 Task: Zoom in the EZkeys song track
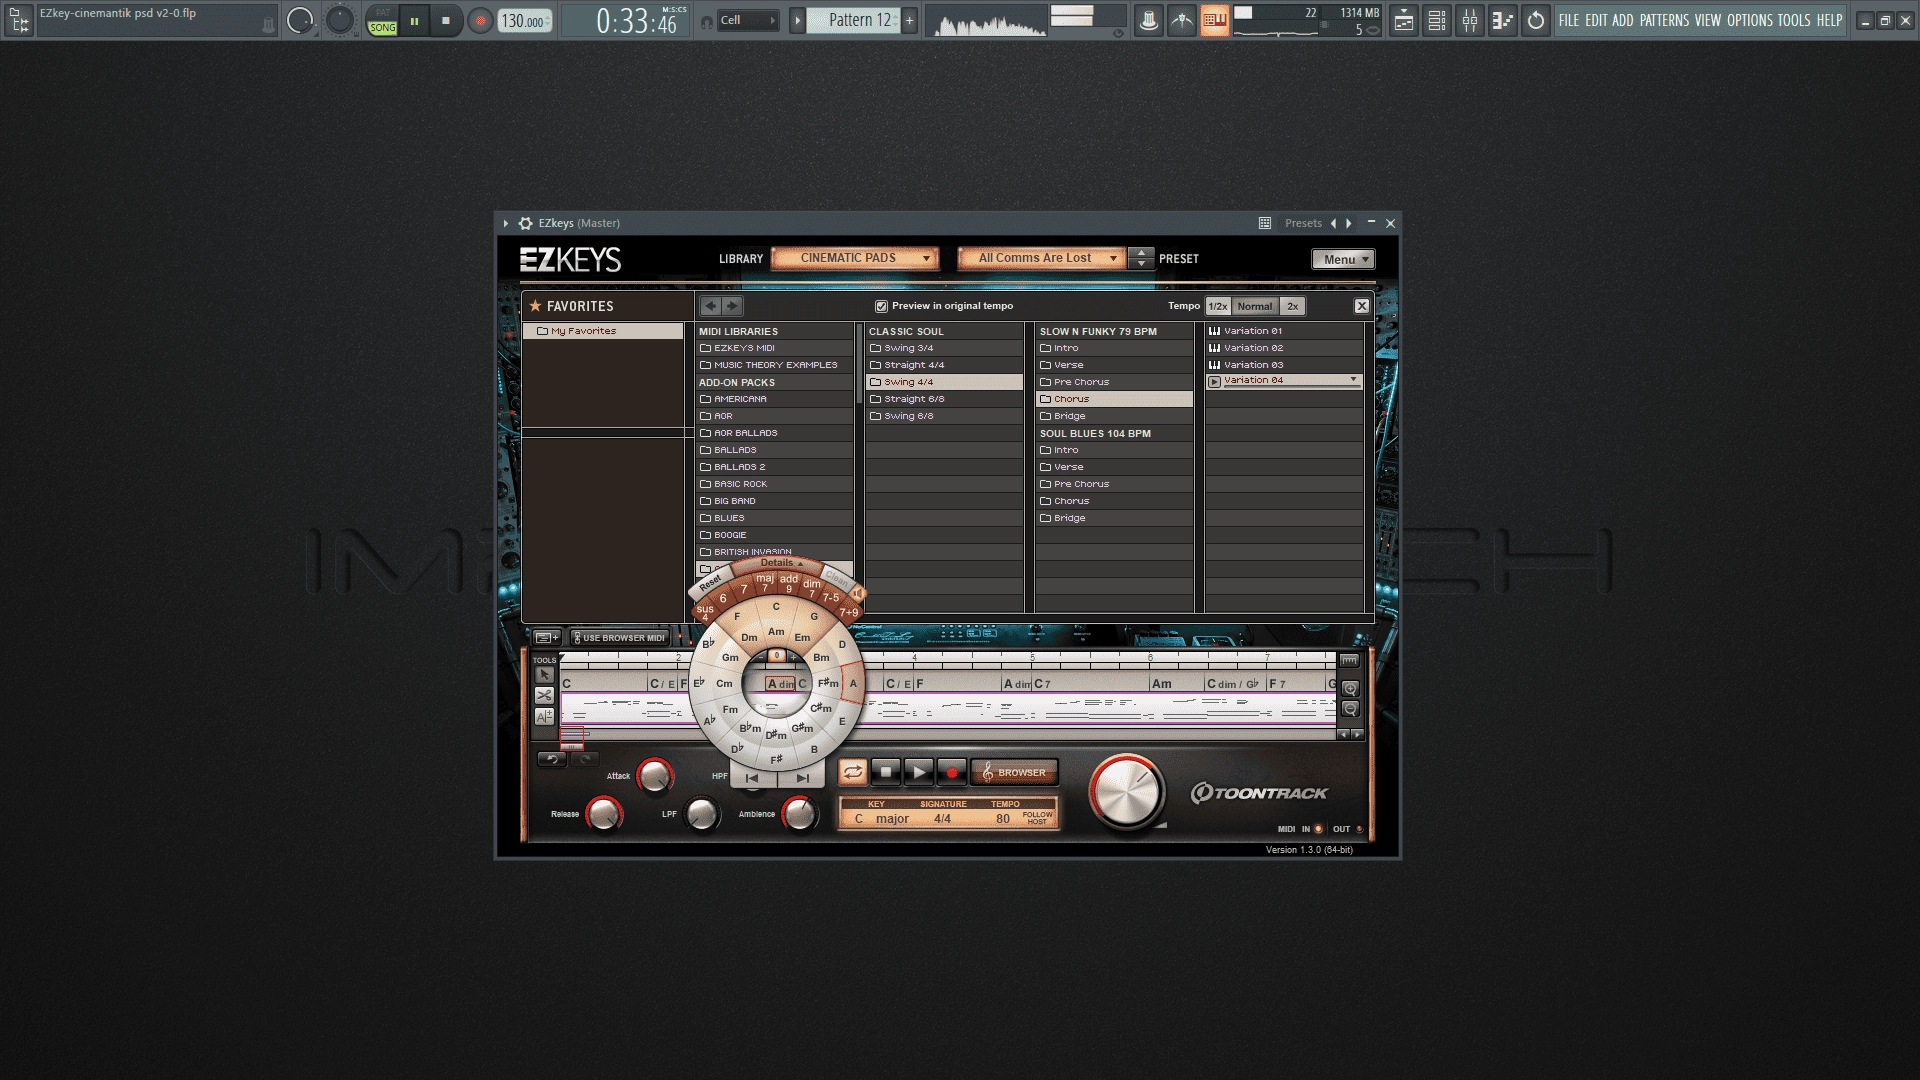pos(1350,689)
